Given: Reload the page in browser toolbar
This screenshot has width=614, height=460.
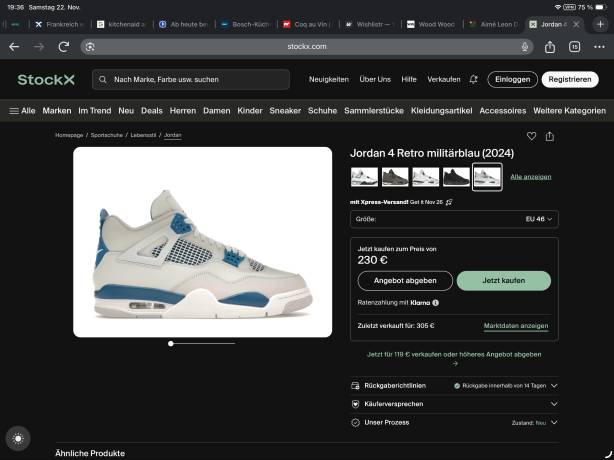Looking at the screenshot, I should 64,46.
